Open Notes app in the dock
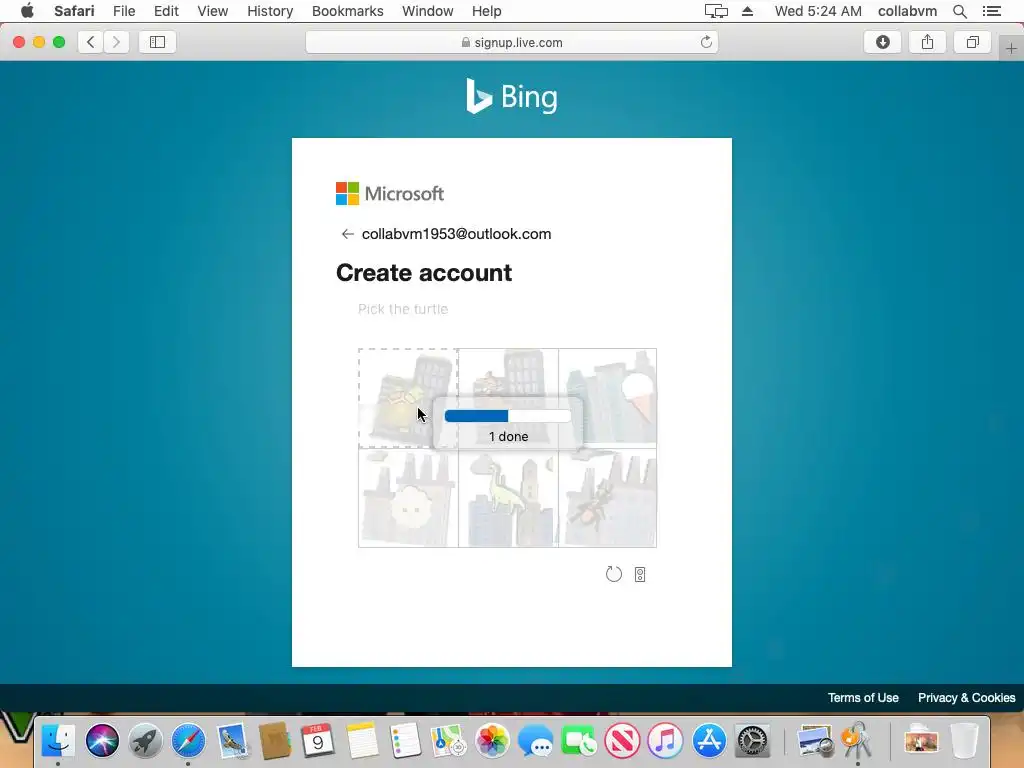The width and height of the screenshot is (1024, 768). coord(362,741)
